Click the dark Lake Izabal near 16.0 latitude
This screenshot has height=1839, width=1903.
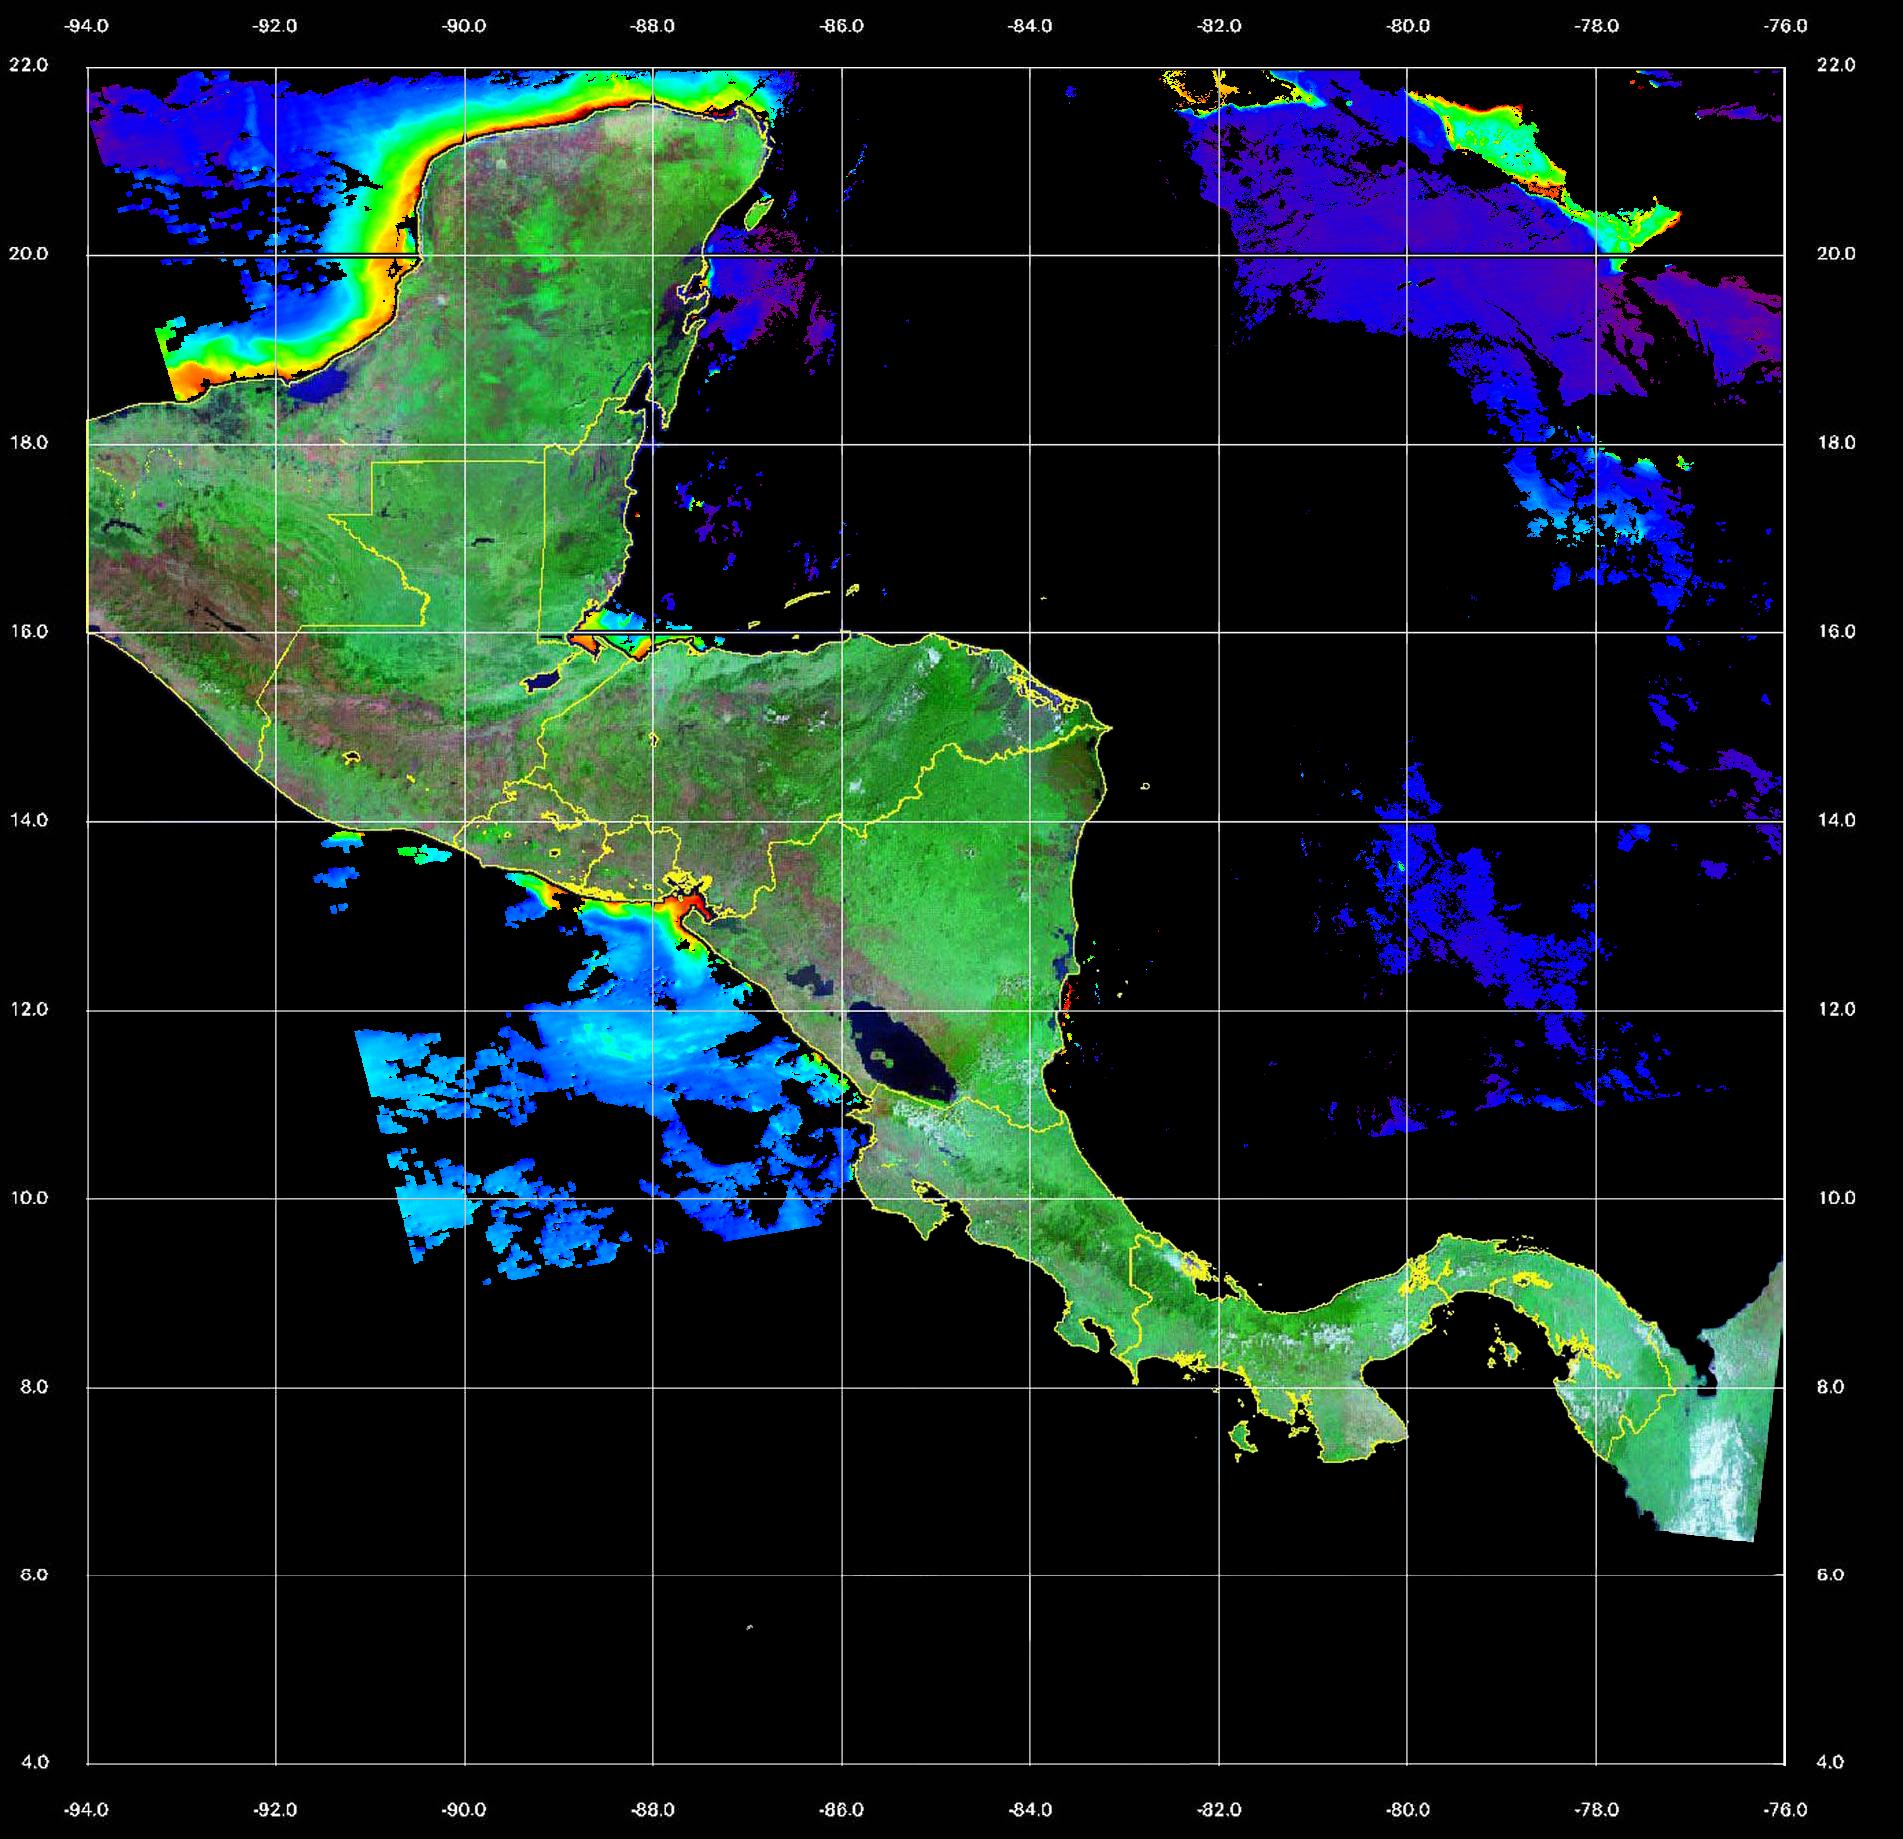pos(543,681)
